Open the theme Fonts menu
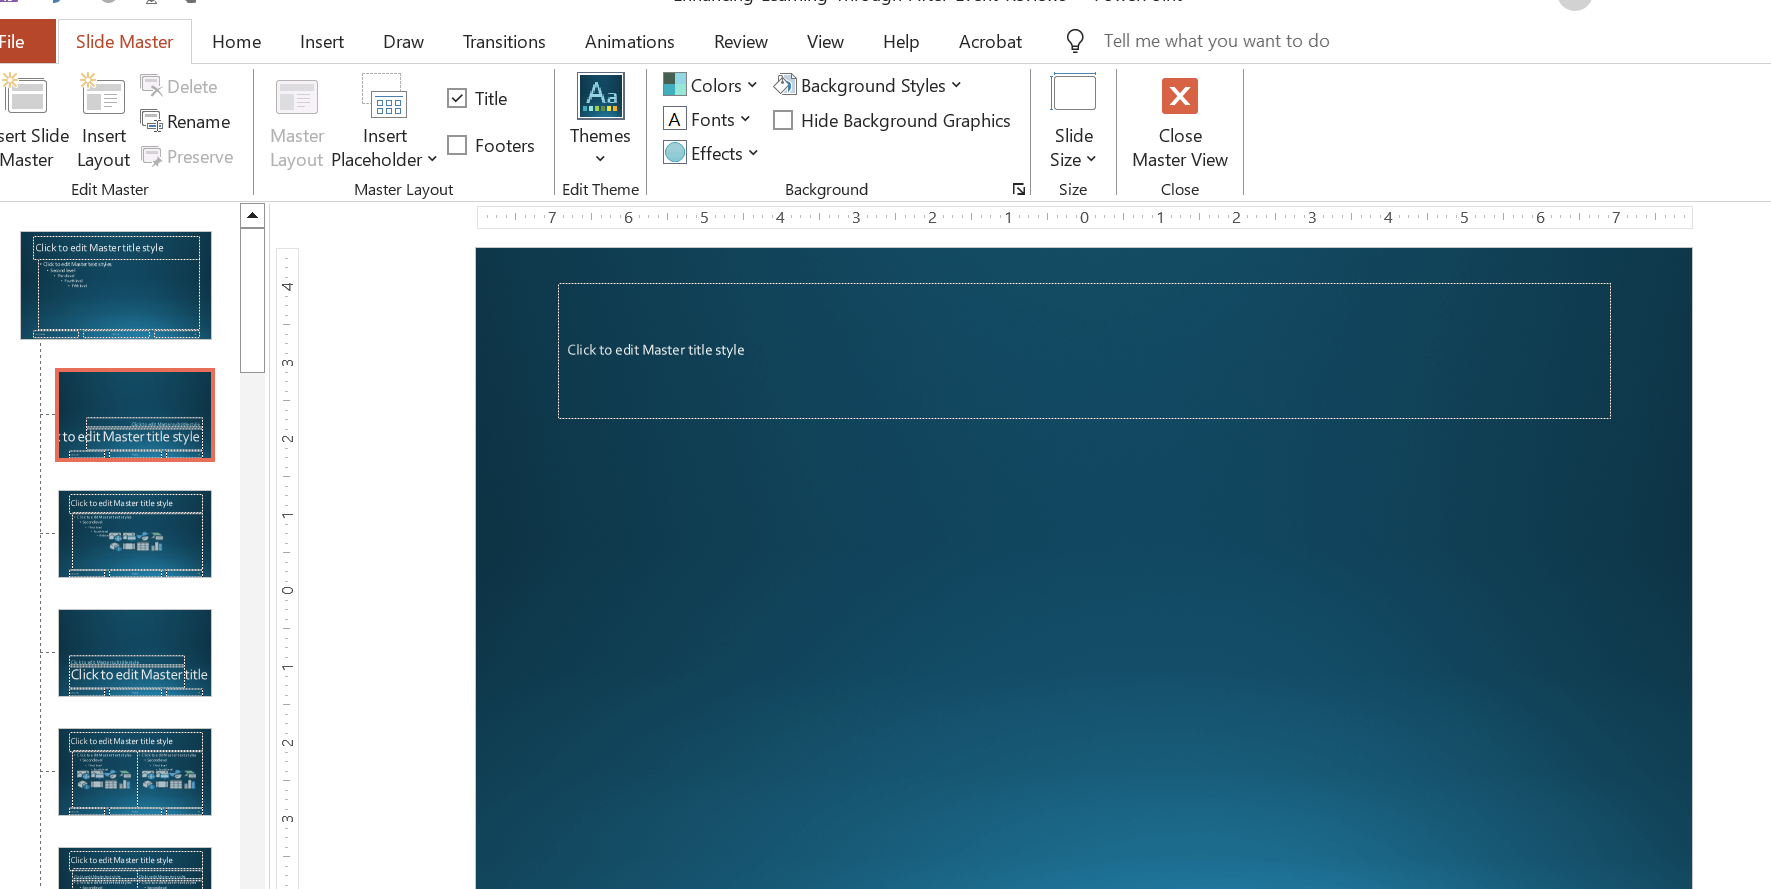The width and height of the screenshot is (1771, 889). [707, 120]
